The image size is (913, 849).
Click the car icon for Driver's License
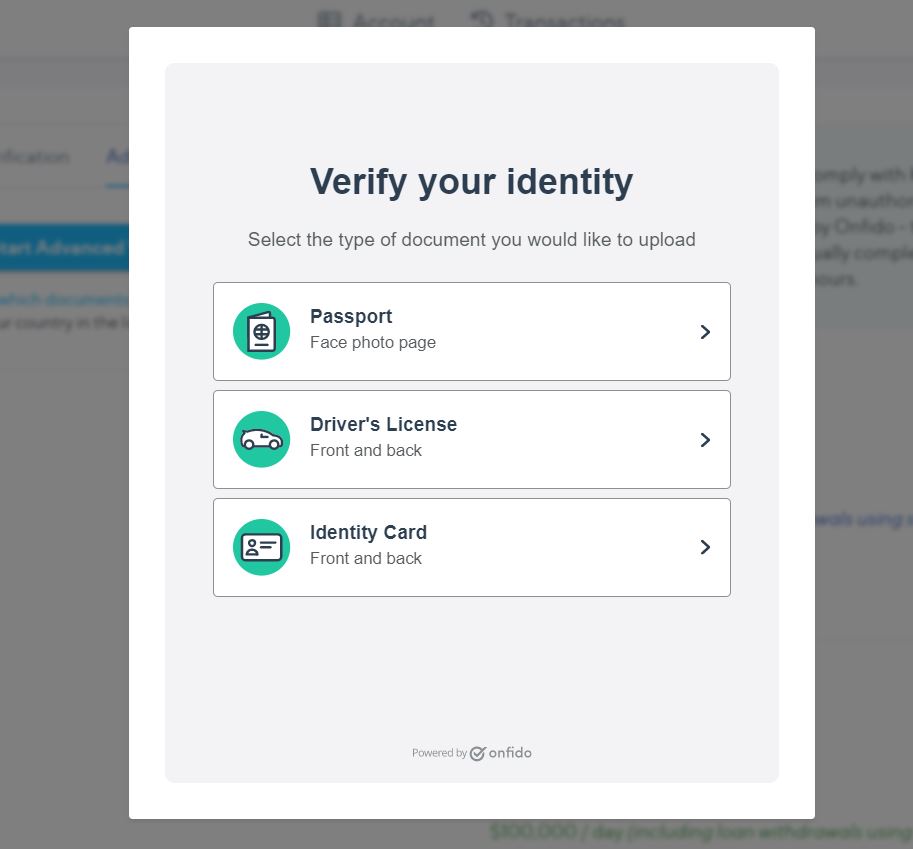point(261,440)
